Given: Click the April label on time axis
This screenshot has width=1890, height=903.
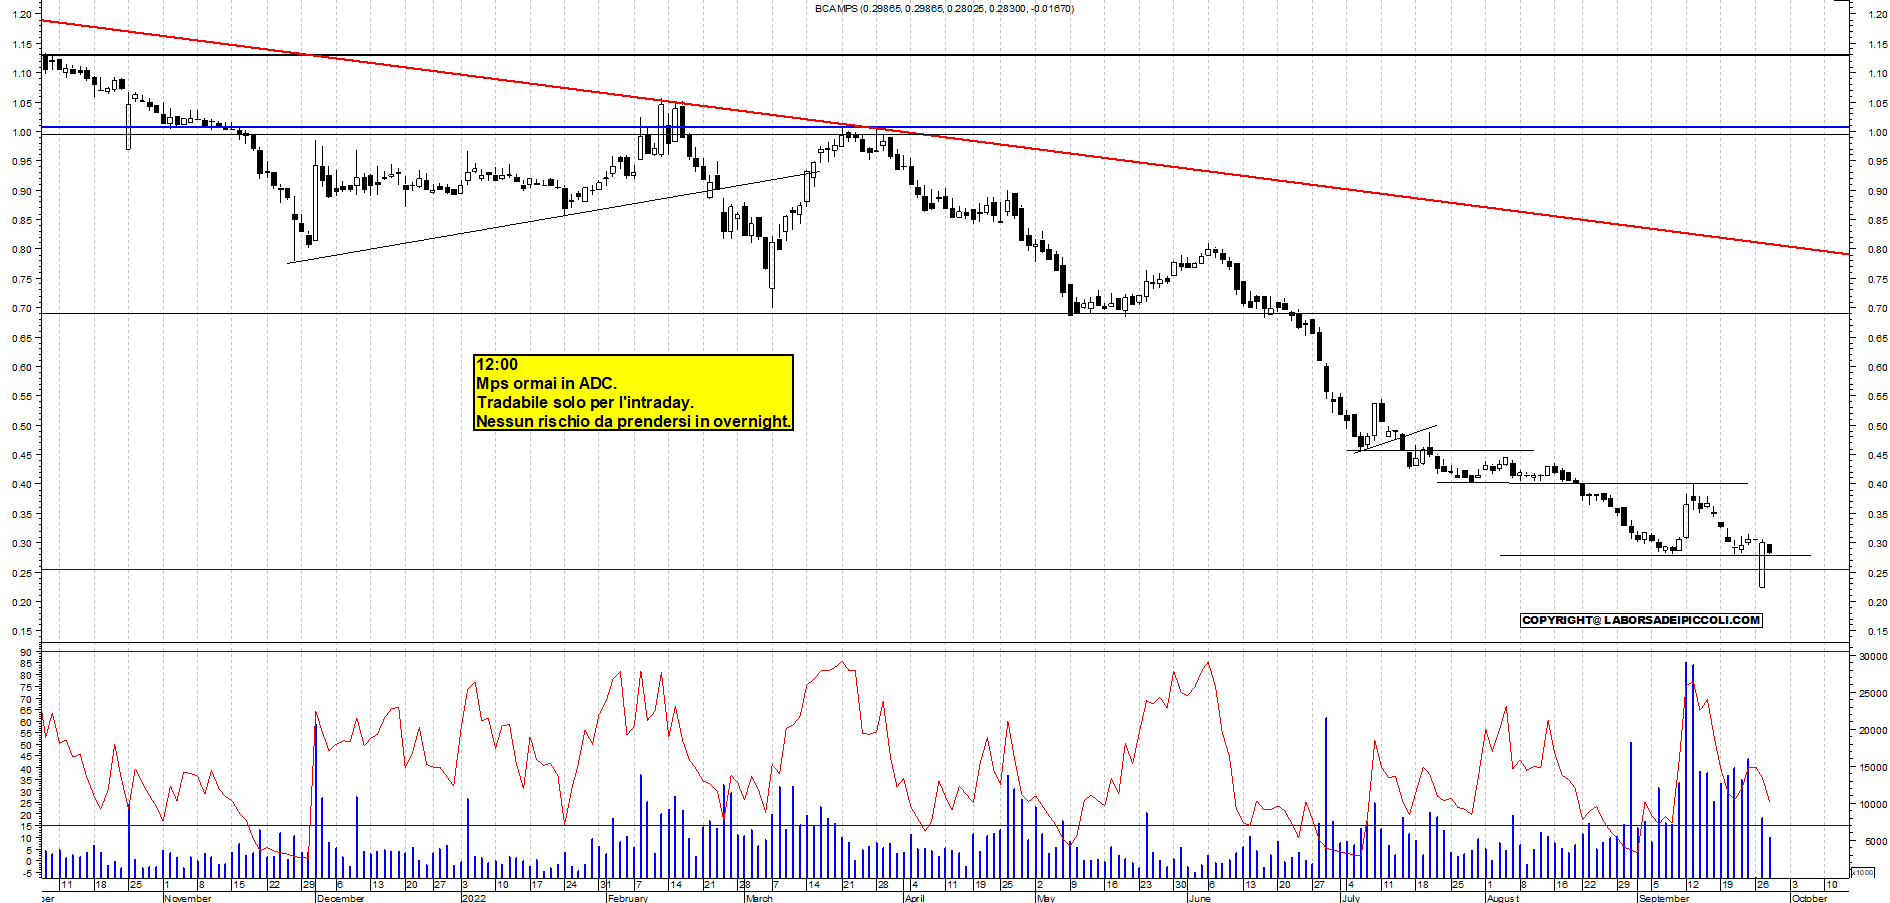Looking at the screenshot, I should [914, 898].
